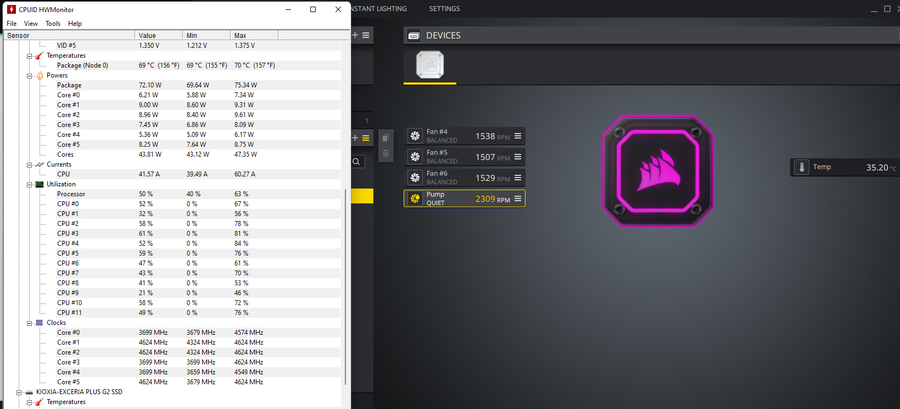Select the CPU #0 utilization row

coord(198,204)
